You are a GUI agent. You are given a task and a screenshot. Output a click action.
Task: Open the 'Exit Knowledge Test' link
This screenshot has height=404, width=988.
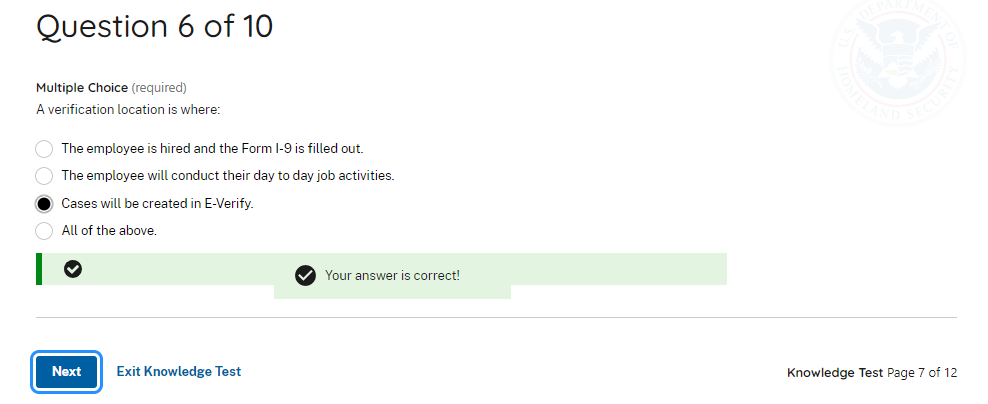click(179, 371)
